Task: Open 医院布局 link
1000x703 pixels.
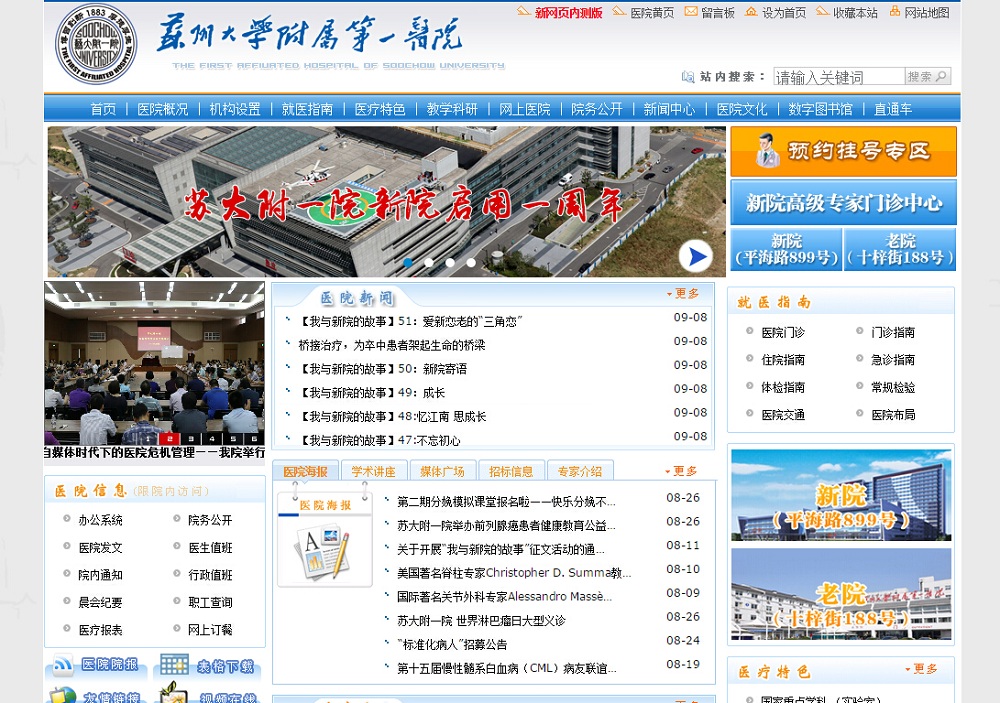Action: pos(893,415)
